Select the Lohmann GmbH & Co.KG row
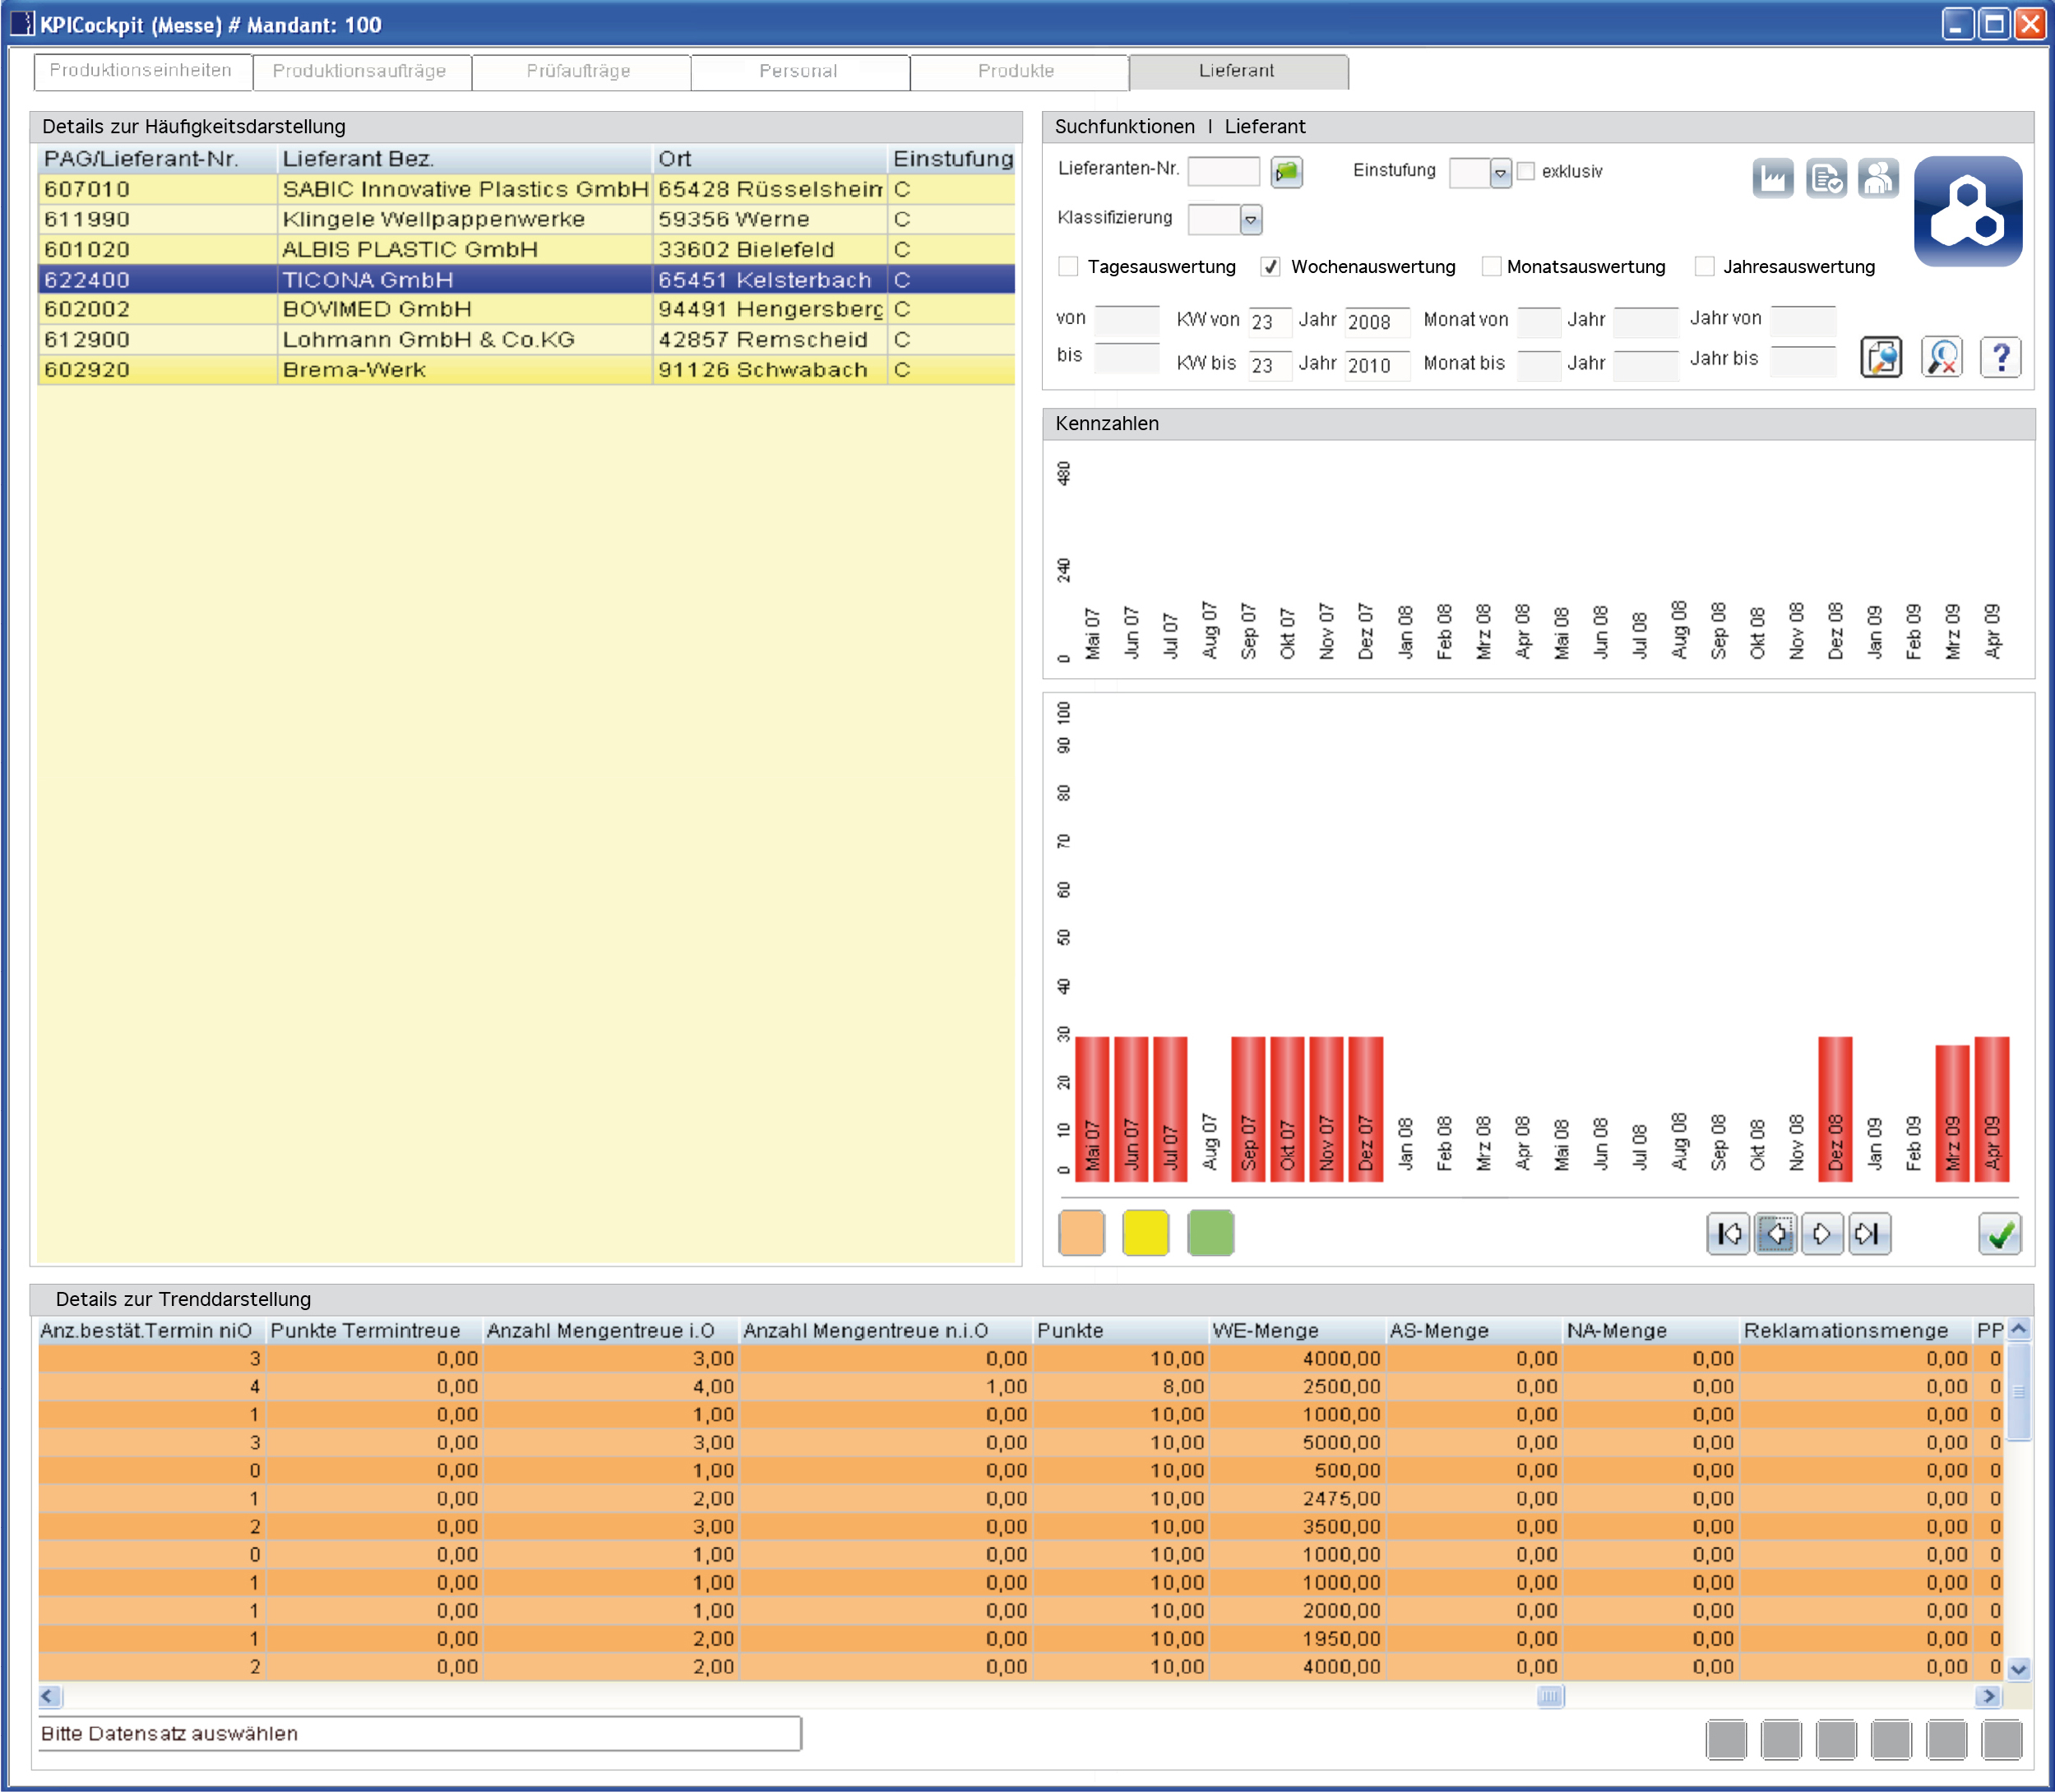This screenshot has width=2055, height=1792. point(428,340)
